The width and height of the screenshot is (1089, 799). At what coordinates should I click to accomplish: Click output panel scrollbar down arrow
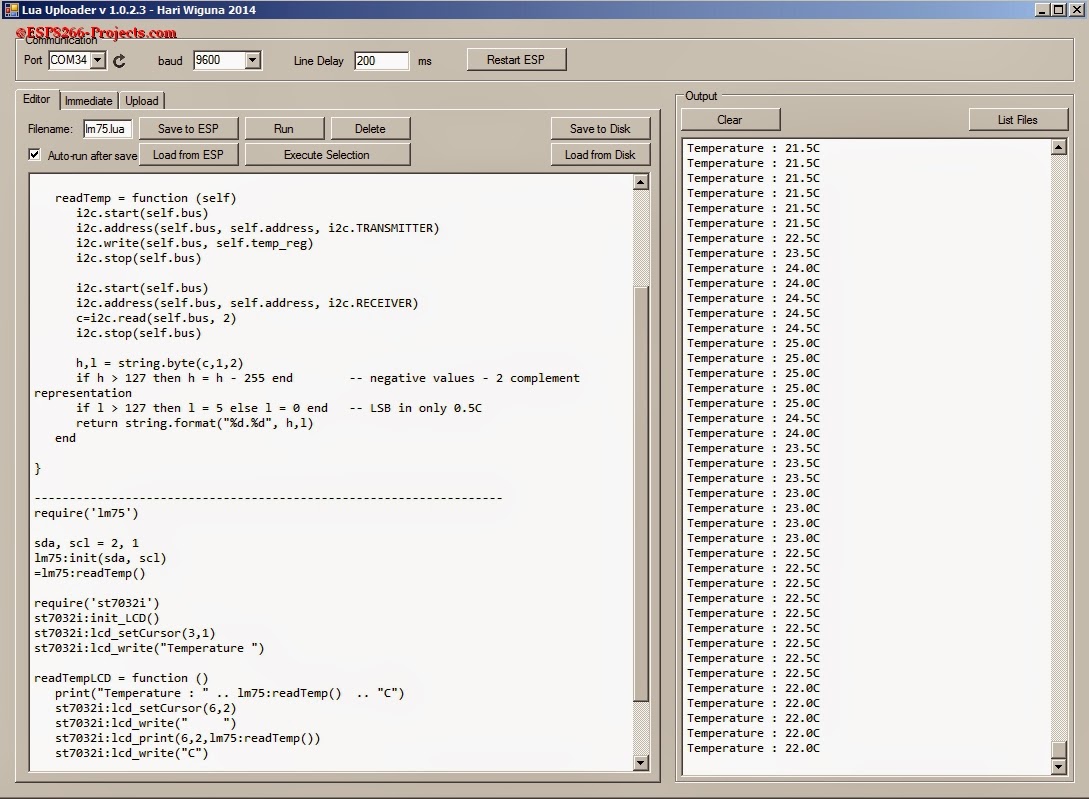point(1058,766)
